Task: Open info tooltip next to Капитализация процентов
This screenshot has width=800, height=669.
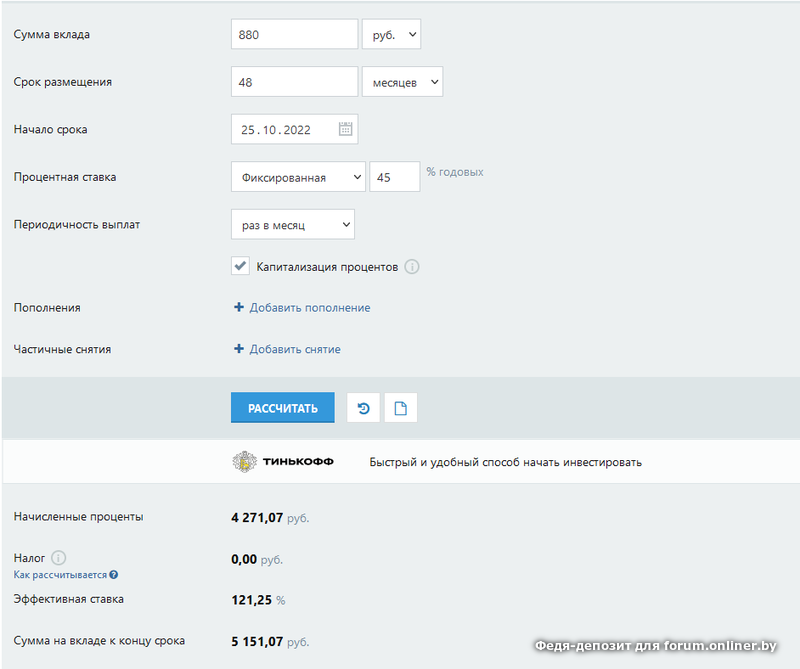Action: coord(412,267)
